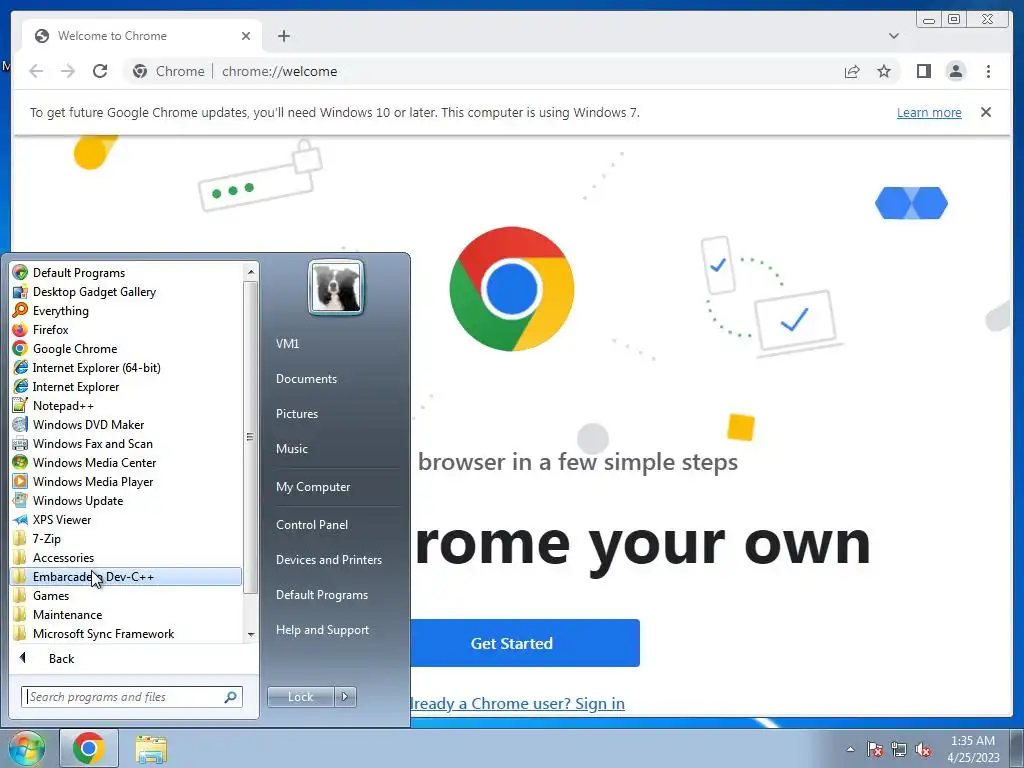
Task: Open the VM1 user folder
Action: coord(287,344)
